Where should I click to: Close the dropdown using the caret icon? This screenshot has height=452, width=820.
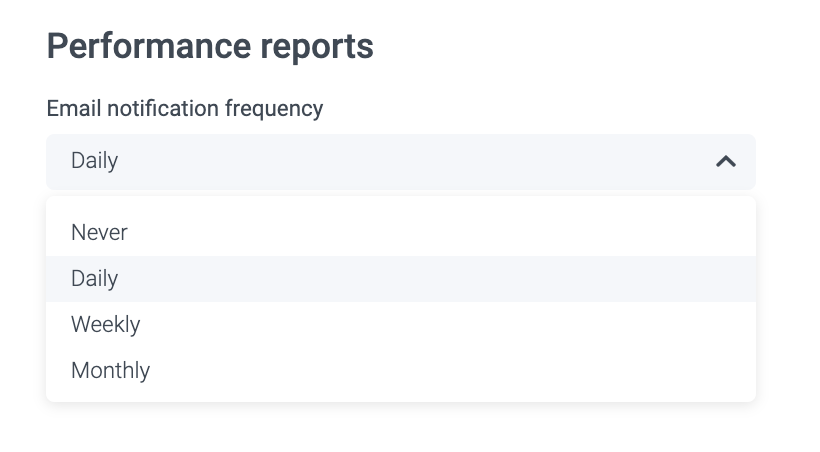pos(726,161)
